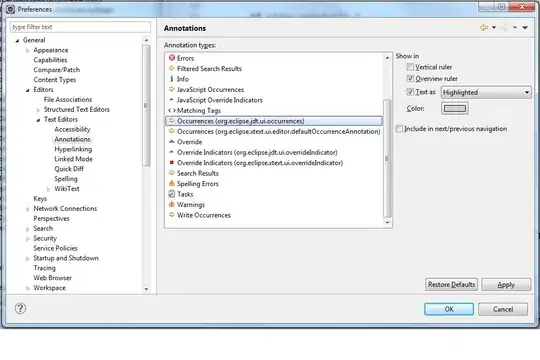Image resolution: width=540 pixels, height=360 pixels.
Task: Collapse the General tree node
Action: tap(17, 41)
